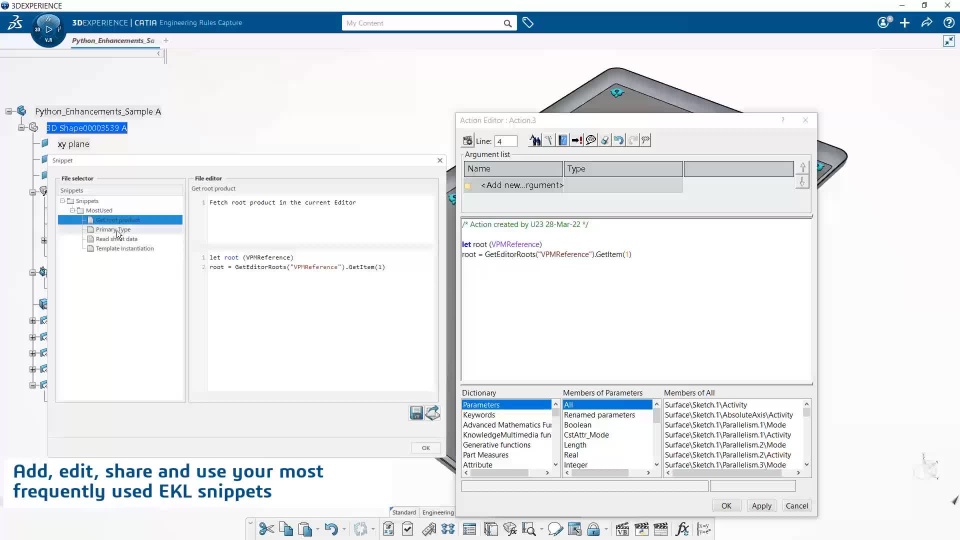Image resolution: width=960 pixels, height=540 pixels.
Task: Click the fx formula icon in bottom toolbar
Action: pos(682,529)
